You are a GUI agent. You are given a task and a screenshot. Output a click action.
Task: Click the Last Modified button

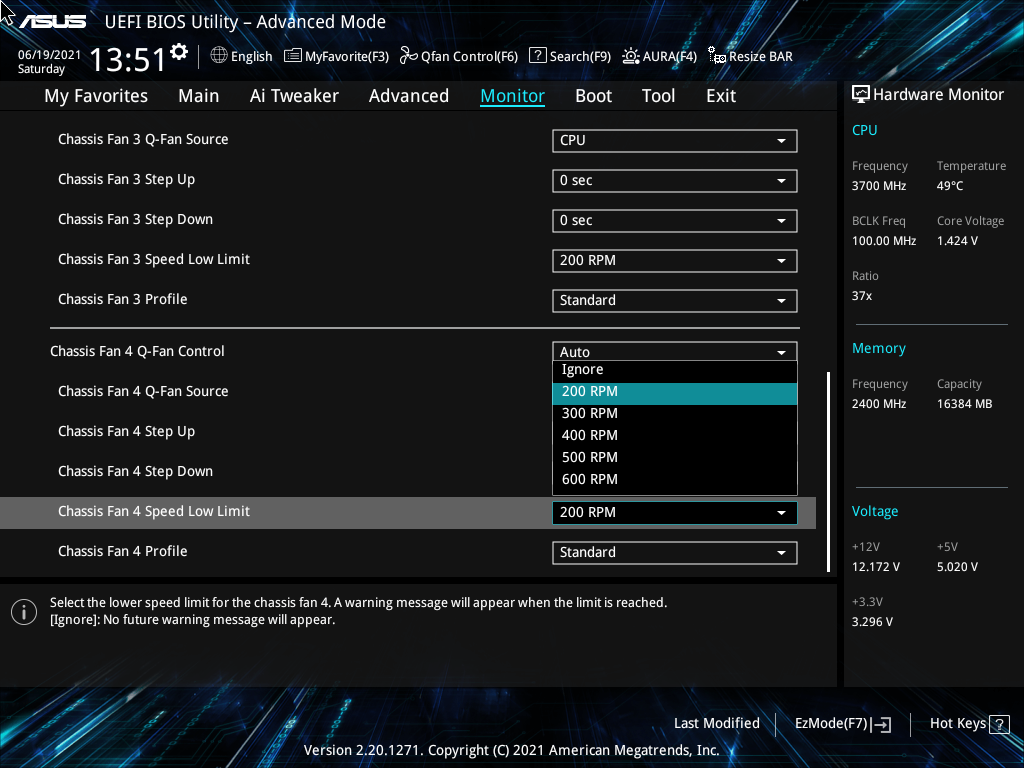click(x=716, y=723)
